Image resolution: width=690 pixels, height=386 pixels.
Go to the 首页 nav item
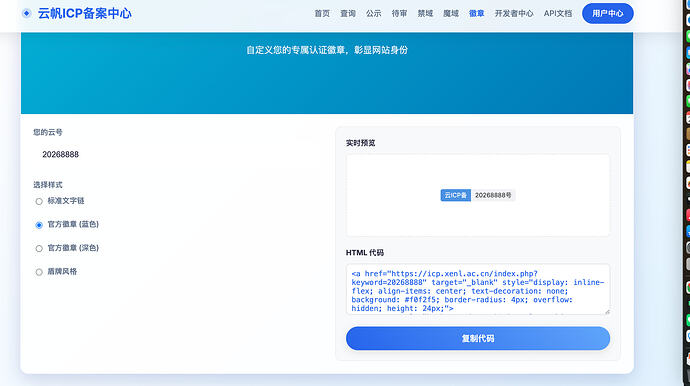[322, 14]
